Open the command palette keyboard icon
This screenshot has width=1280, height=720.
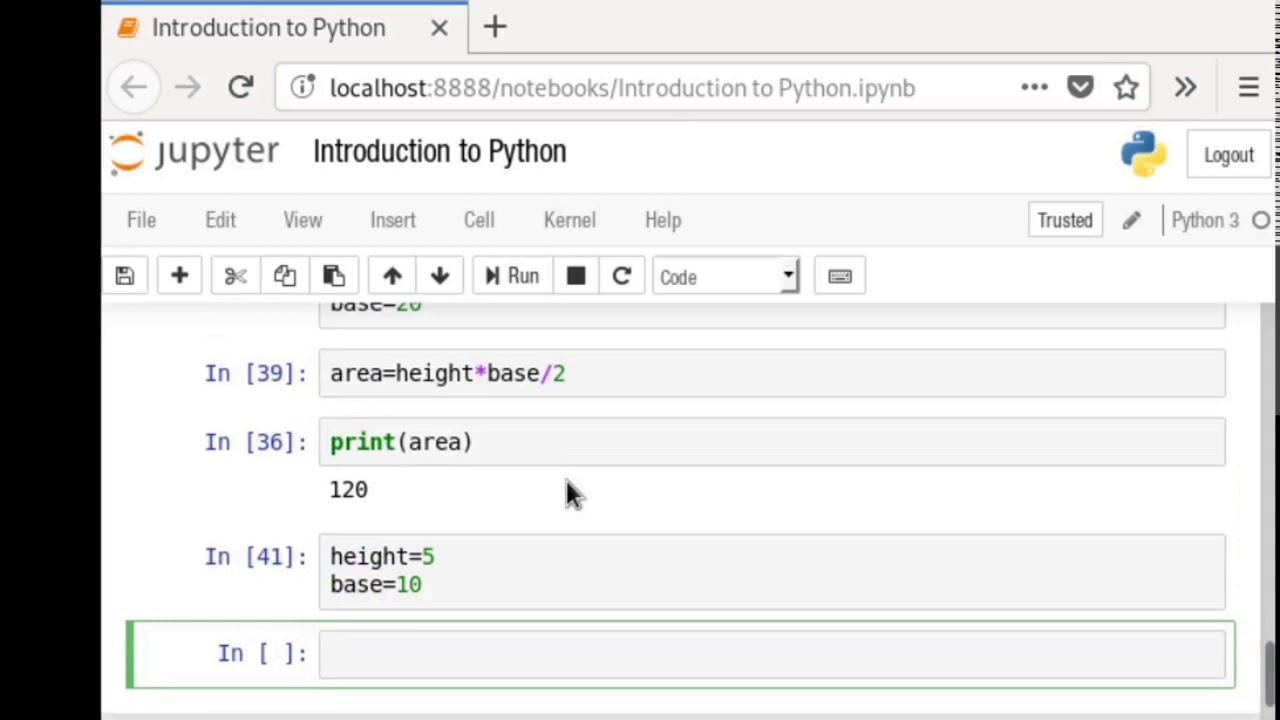[x=840, y=277]
